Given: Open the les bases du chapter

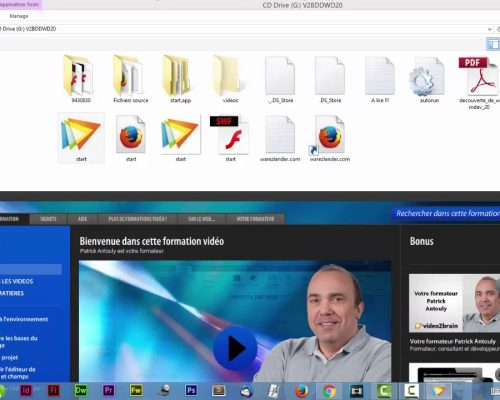Looking at the screenshot, I should point(19,341).
